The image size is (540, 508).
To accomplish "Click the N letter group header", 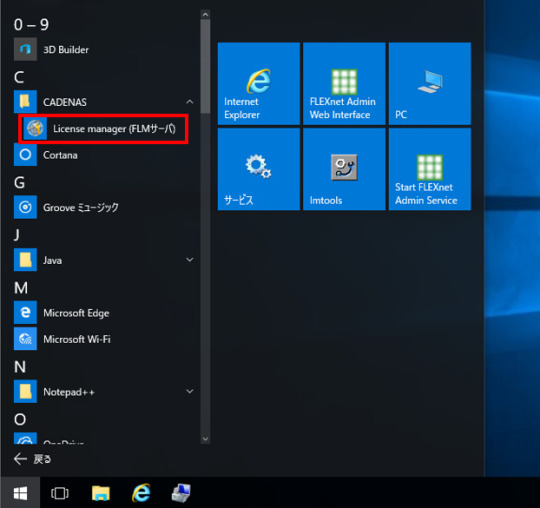I will point(20,366).
